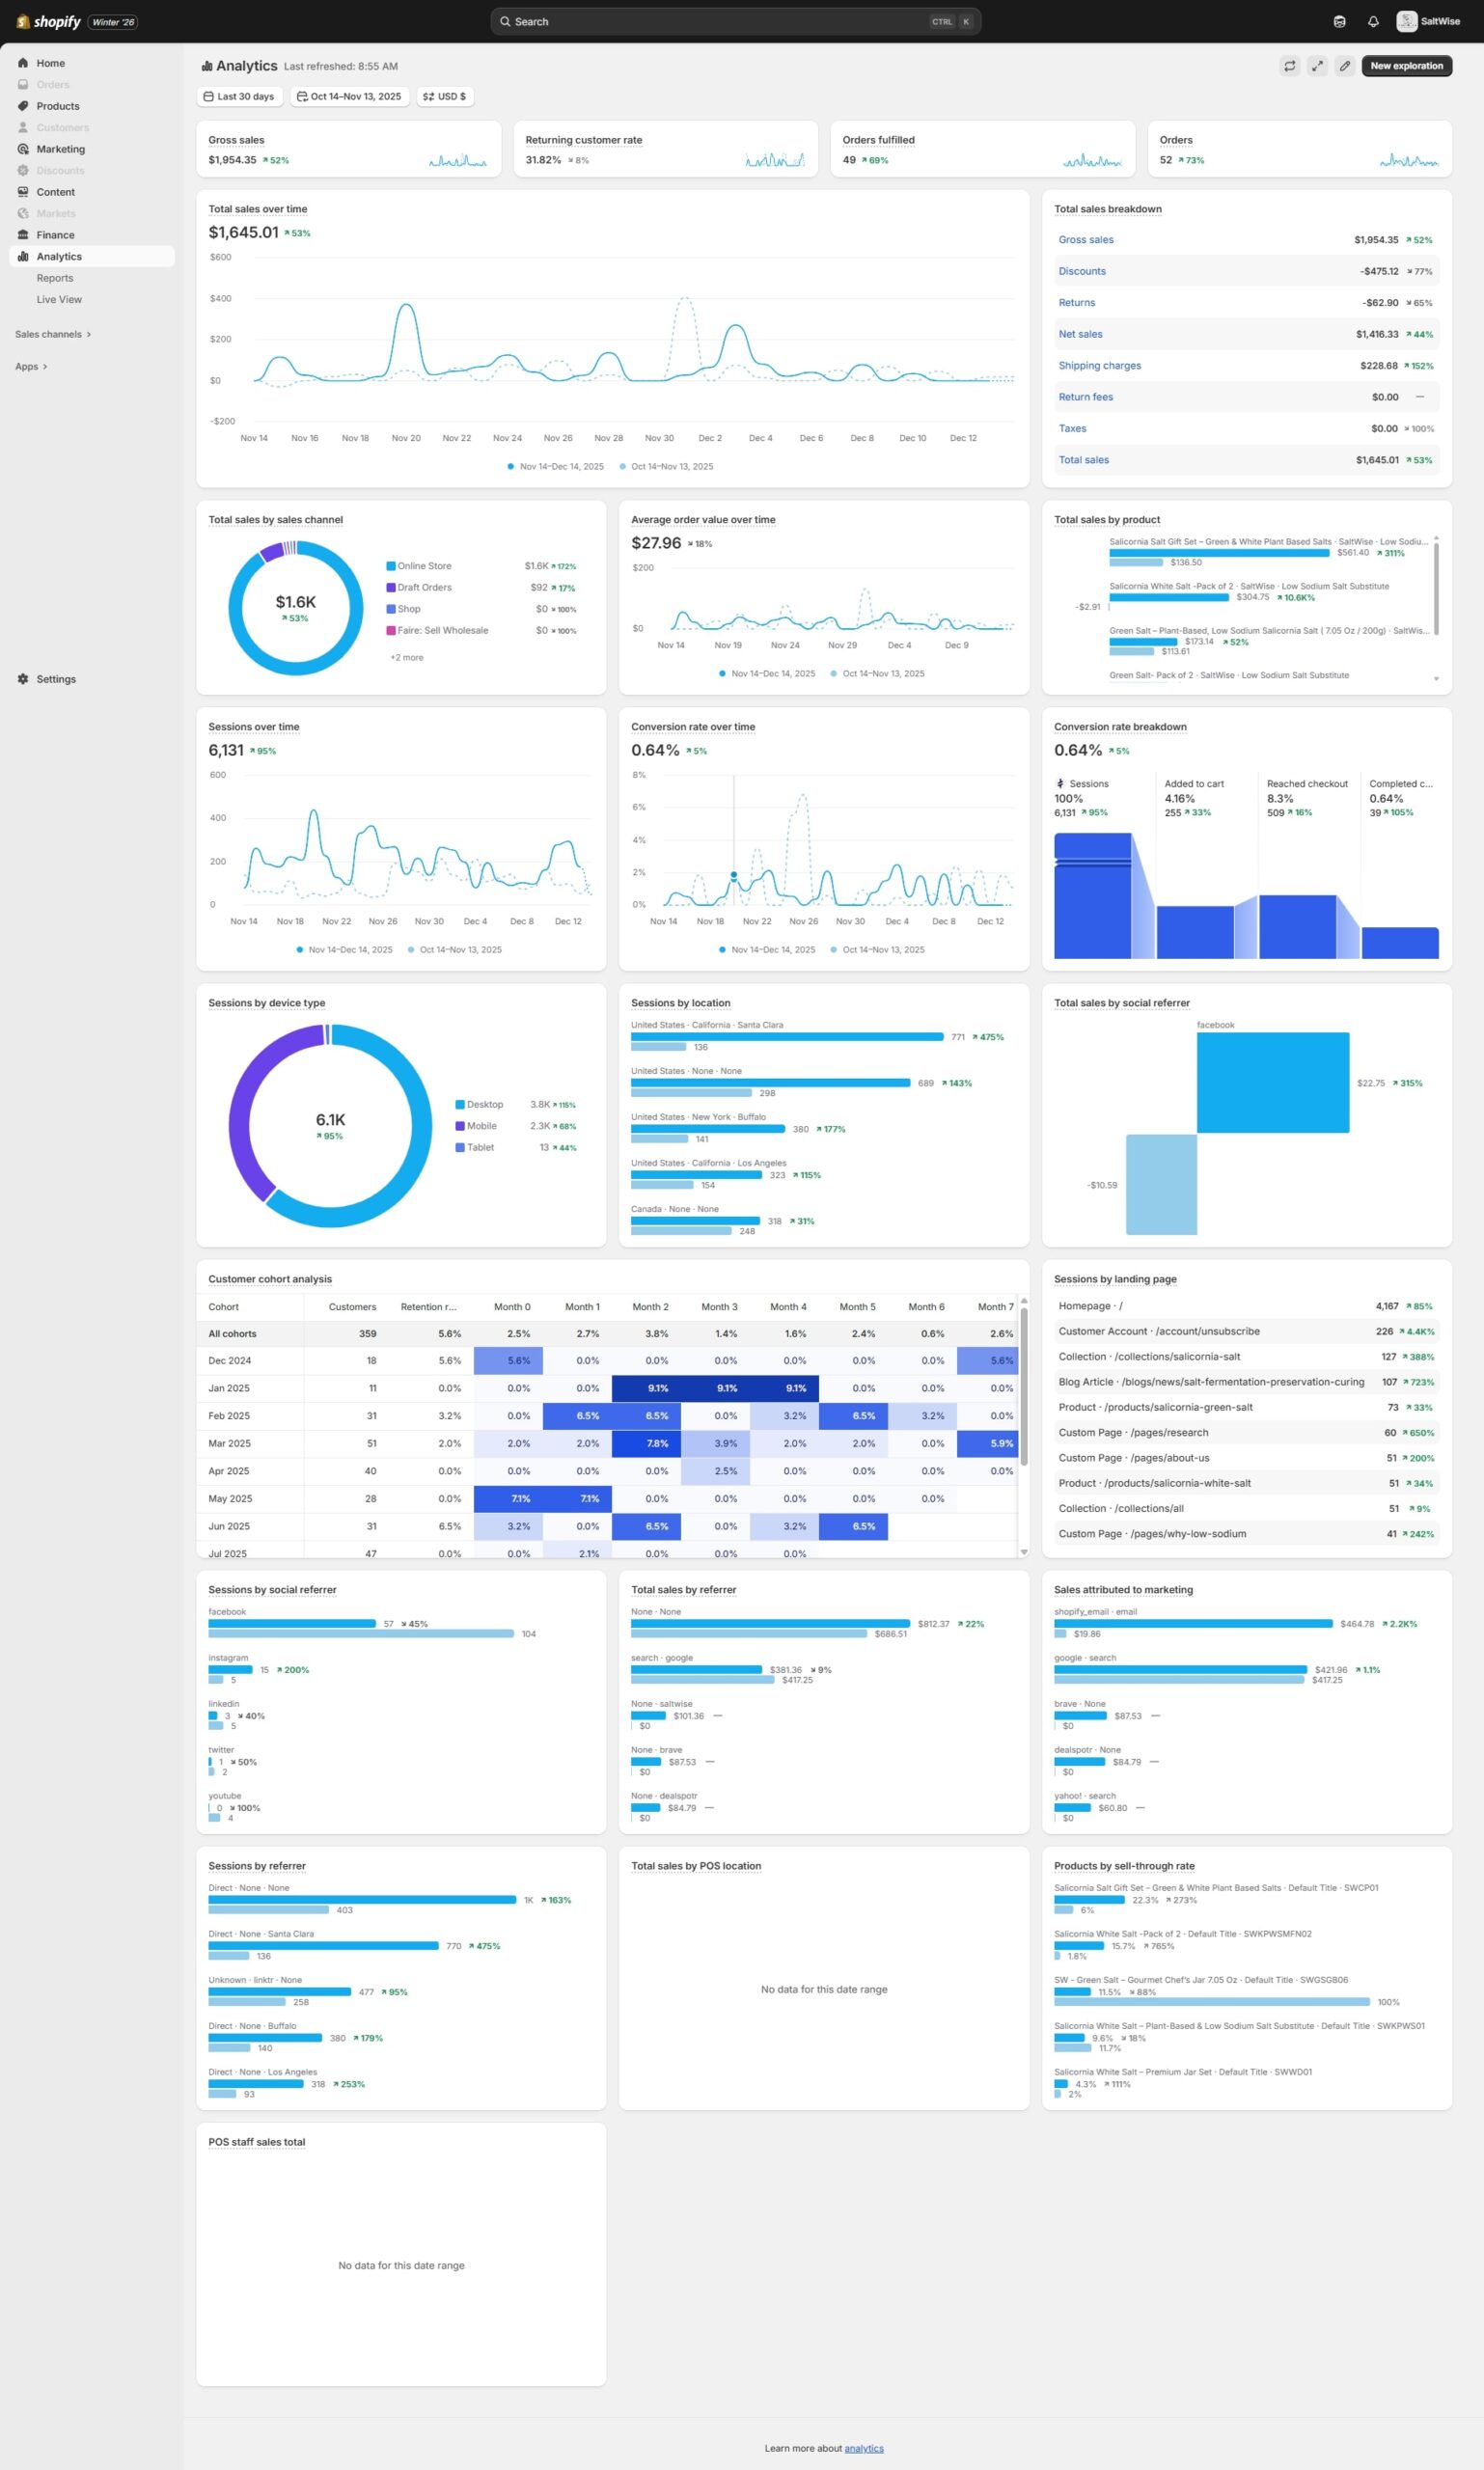
Task: Follow the analytics link in the footer
Action: 863,2448
